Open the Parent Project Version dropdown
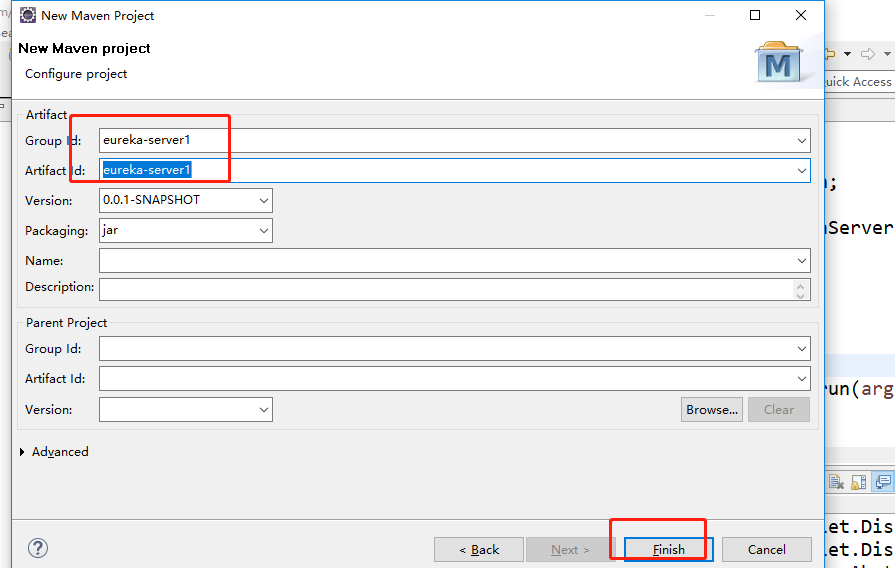Screen dimensions: 895x568 pos(264,410)
